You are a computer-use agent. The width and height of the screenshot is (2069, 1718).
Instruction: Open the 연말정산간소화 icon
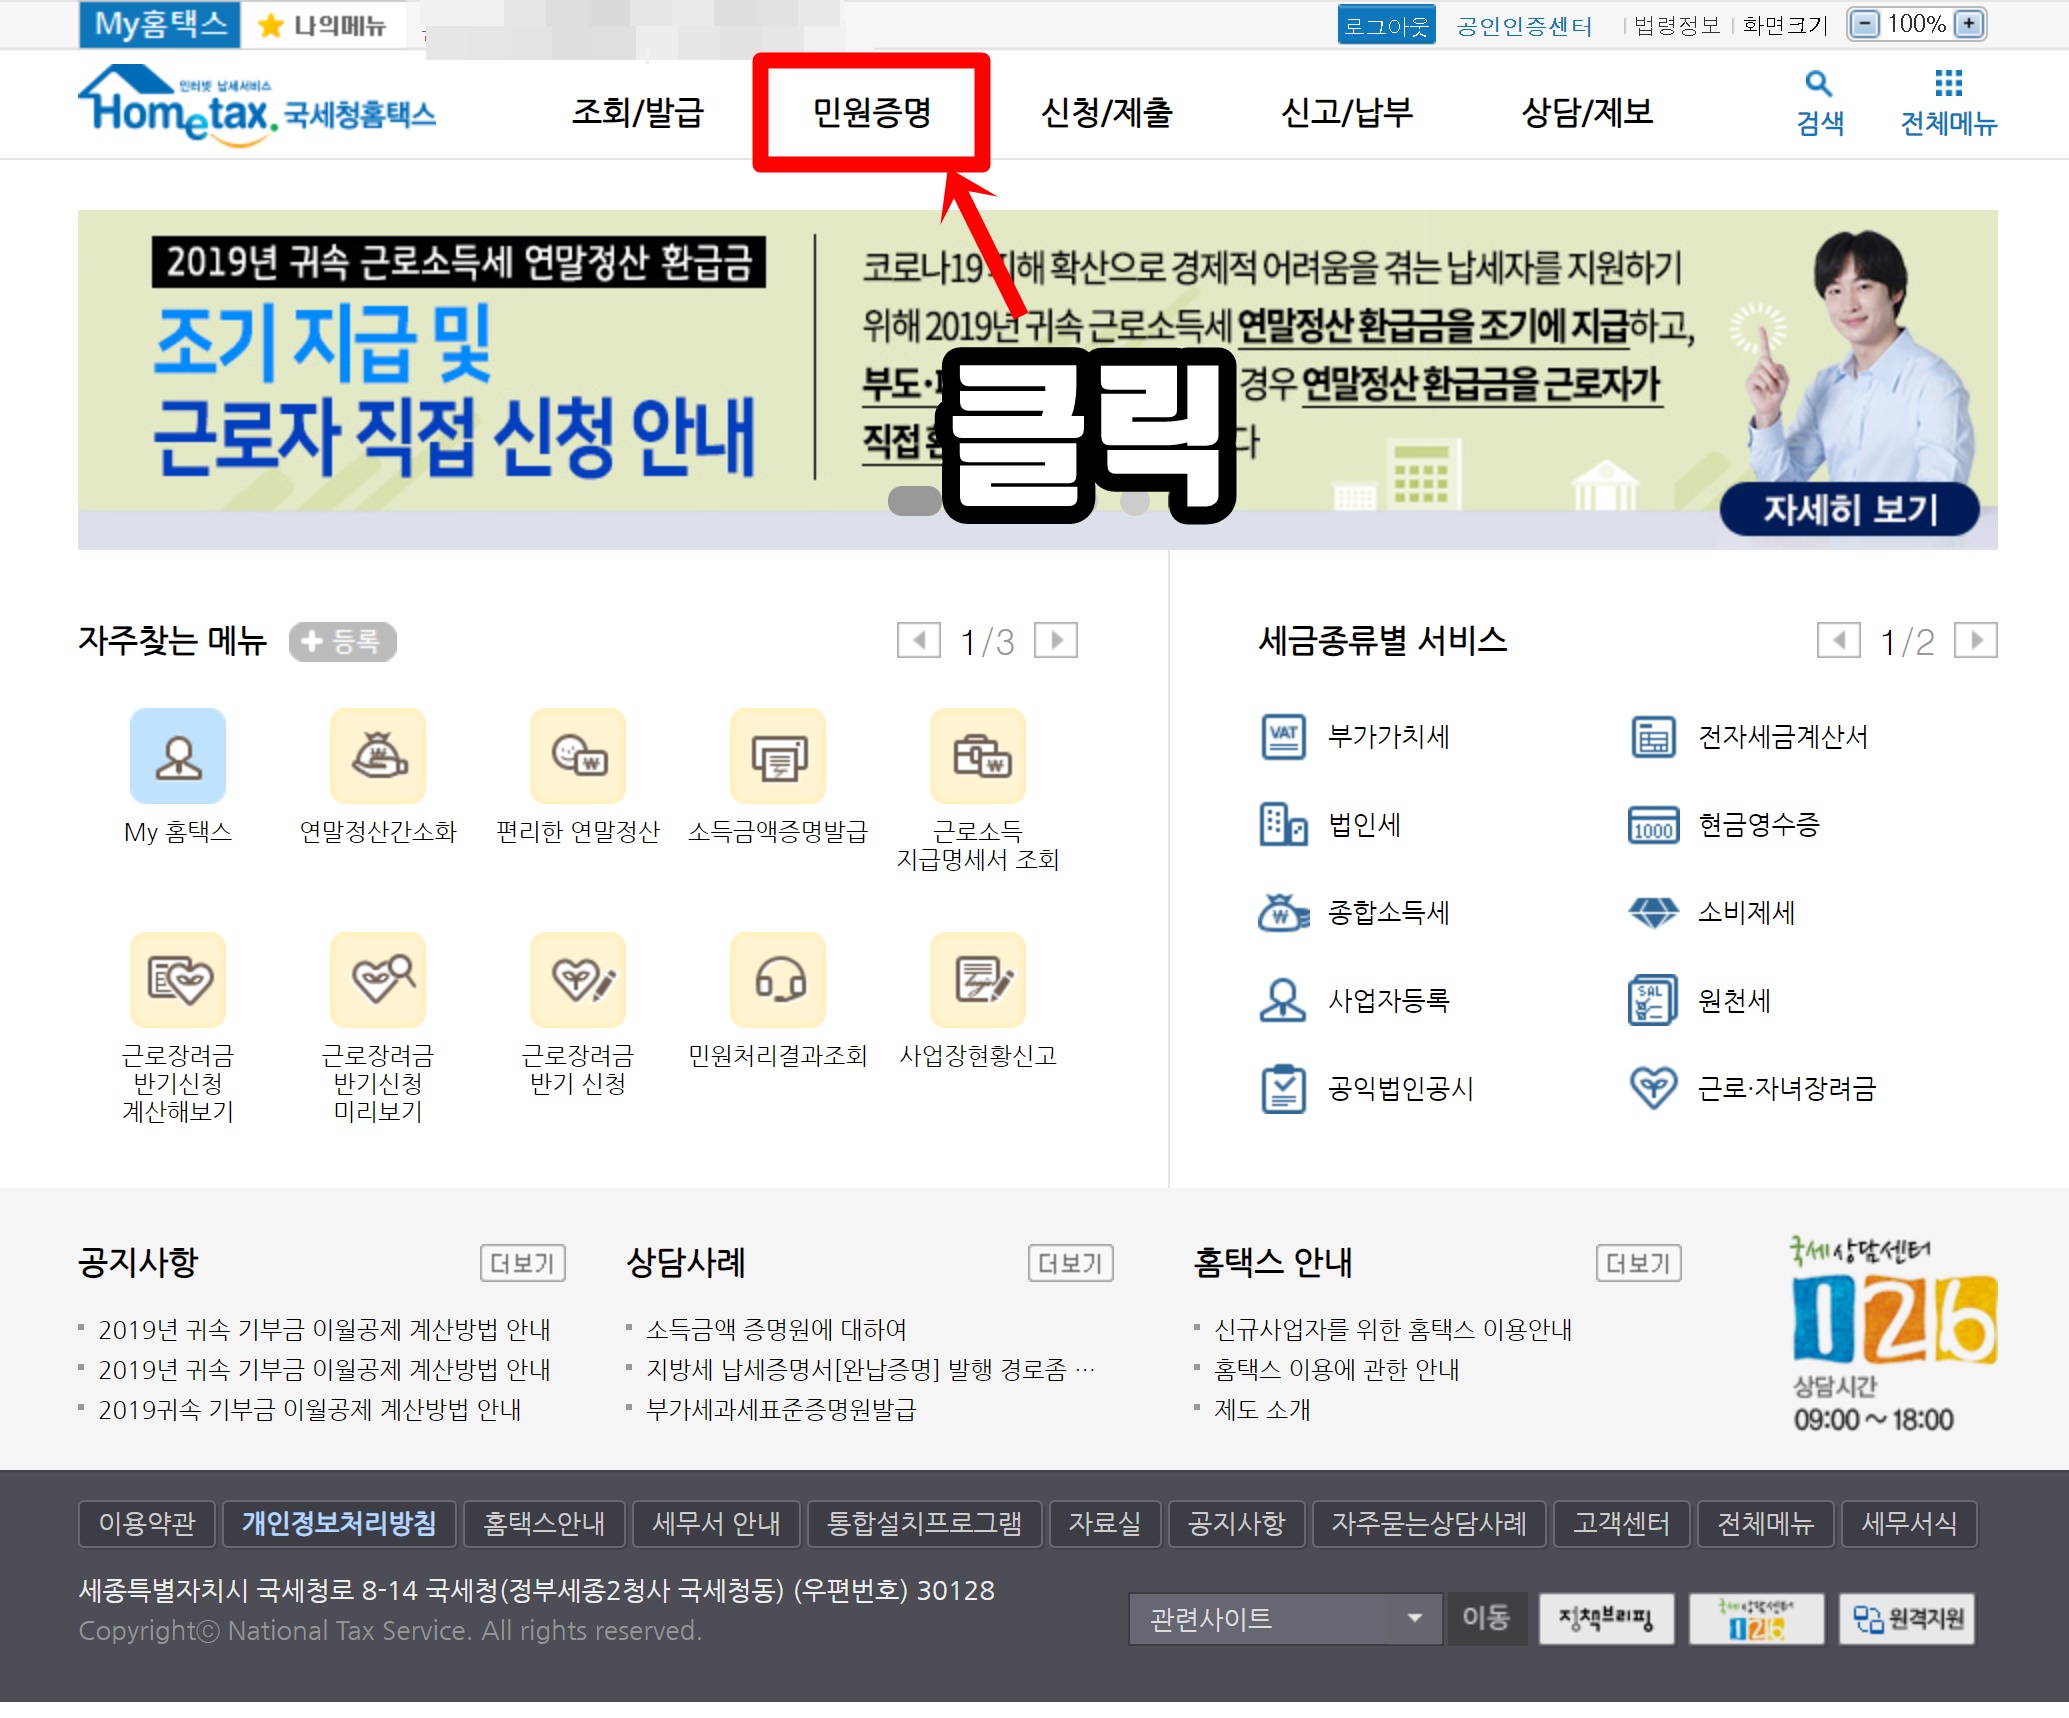point(378,756)
